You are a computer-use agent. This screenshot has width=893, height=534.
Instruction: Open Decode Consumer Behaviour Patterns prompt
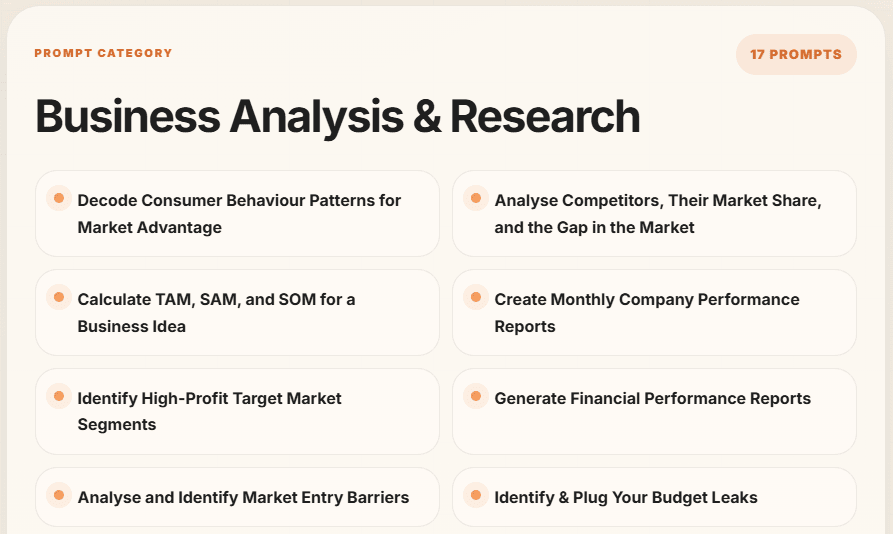pos(239,213)
